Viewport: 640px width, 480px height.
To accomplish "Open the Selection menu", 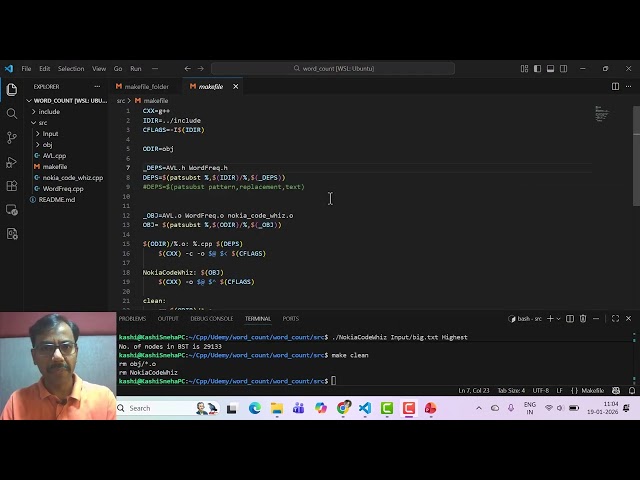I will click(71, 69).
